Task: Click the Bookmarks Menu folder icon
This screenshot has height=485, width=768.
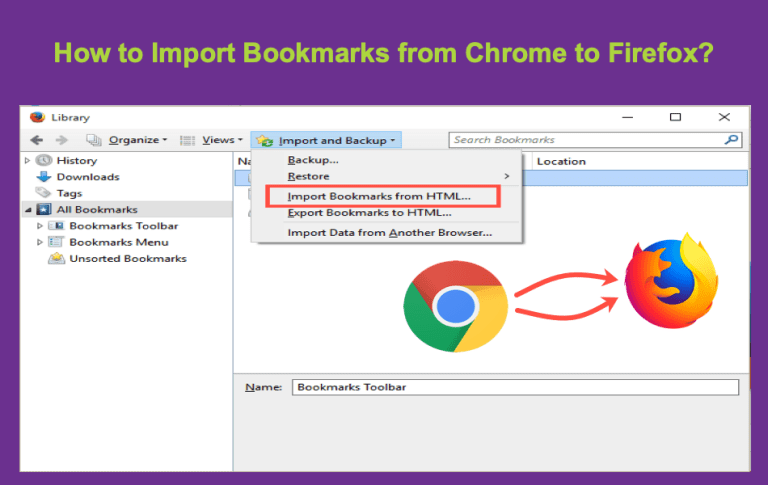Action: pyautogui.click(x=56, y=242)
